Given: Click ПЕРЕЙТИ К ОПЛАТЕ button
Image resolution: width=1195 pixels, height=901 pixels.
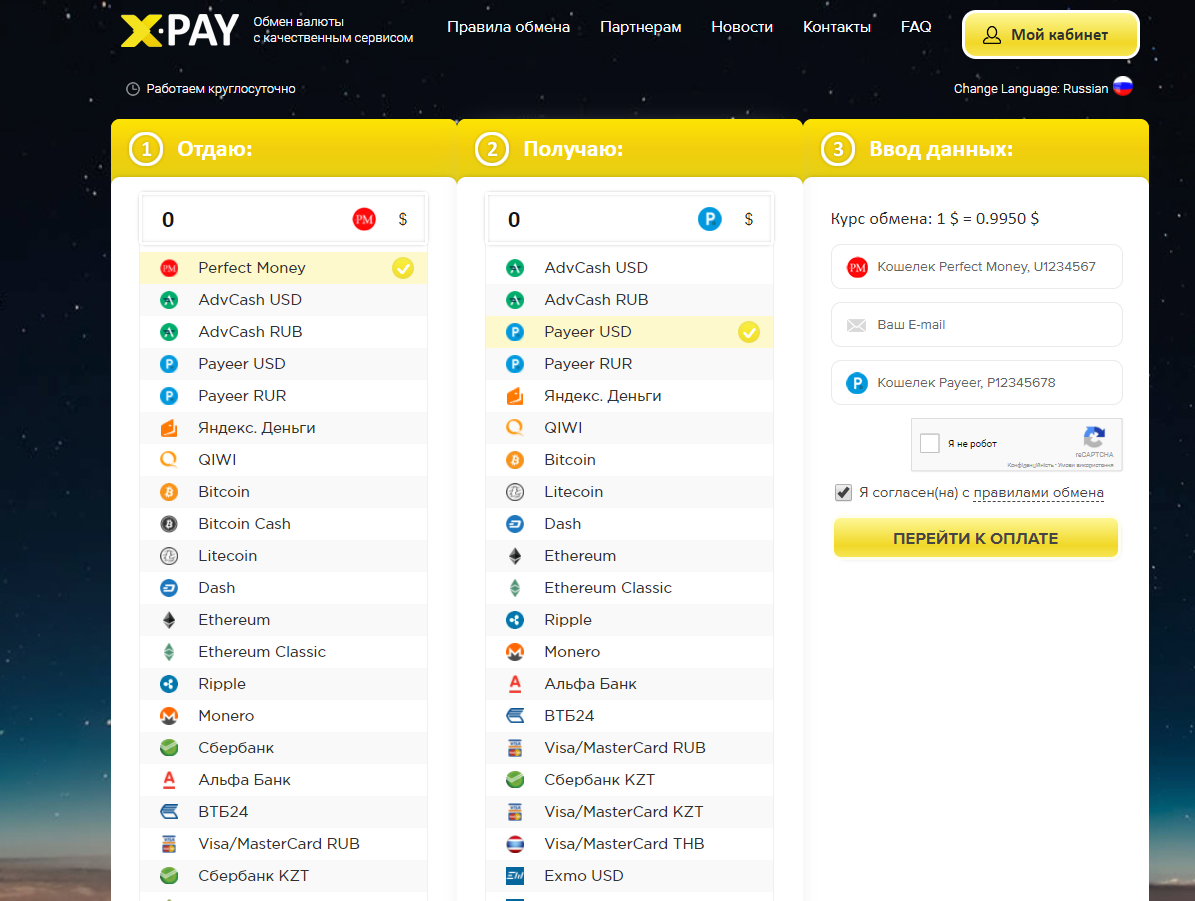Looking at the screenshot, I should coord(976,538).
